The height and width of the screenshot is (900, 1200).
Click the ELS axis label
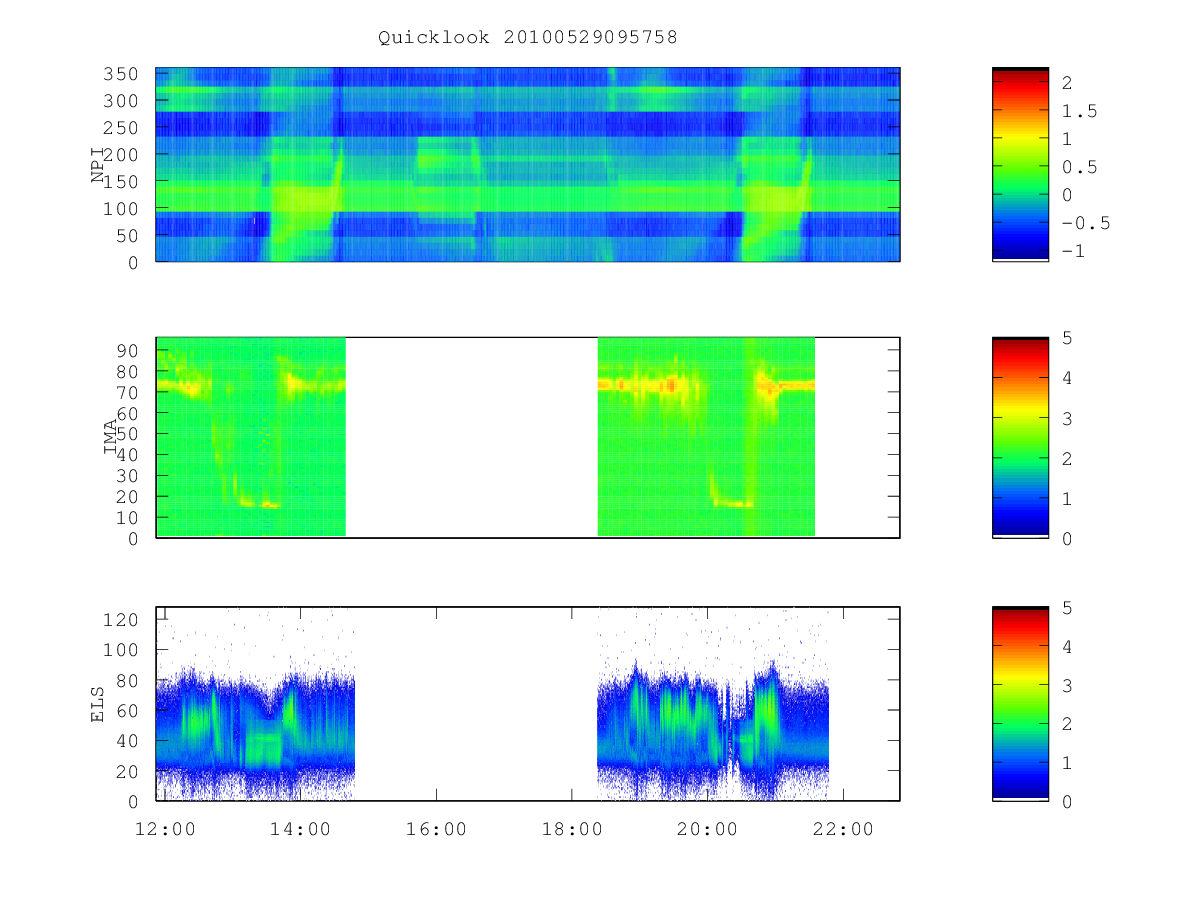click(x=98, y=704)
